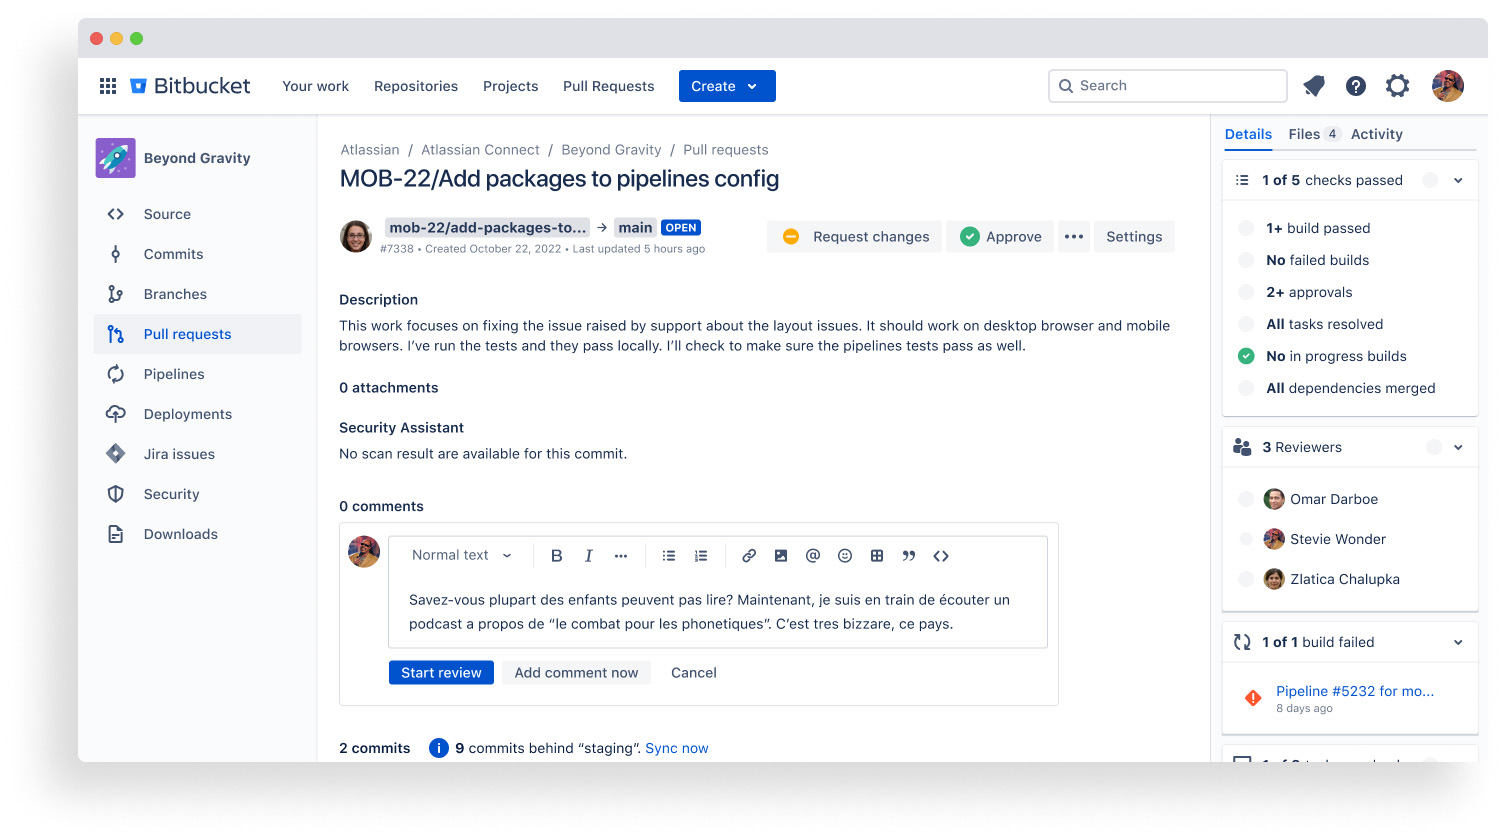Click the check circle for All tasks resolved
Viewport: 1506px width, 840px height.
click(1246, 324)
